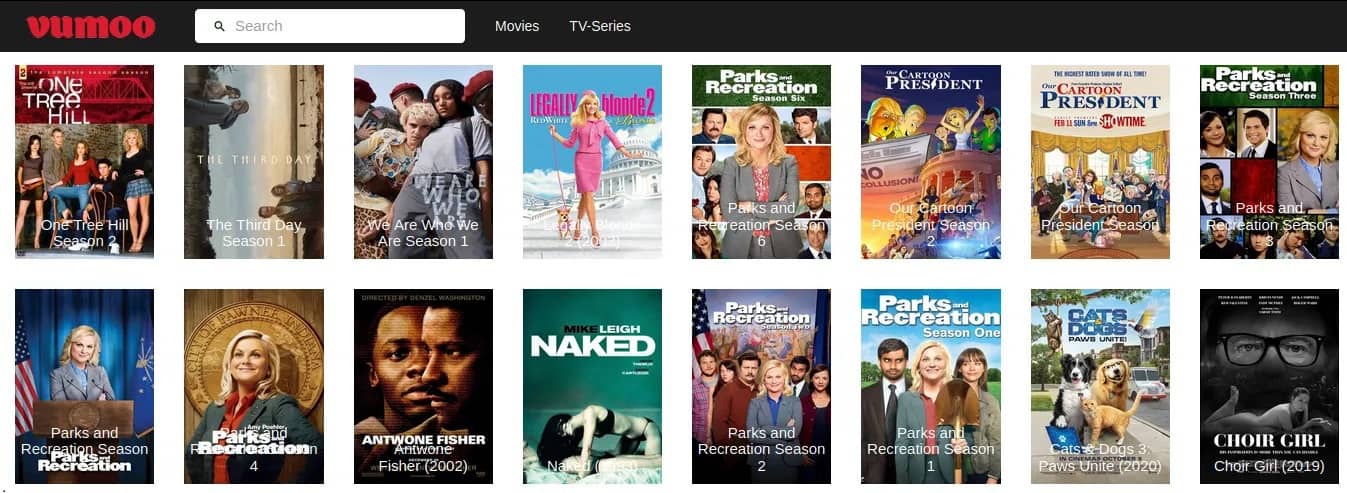The image size is (1347, 493).
Task: Open Parks and Recreation Season 2
Action: [x=761, y=386]
